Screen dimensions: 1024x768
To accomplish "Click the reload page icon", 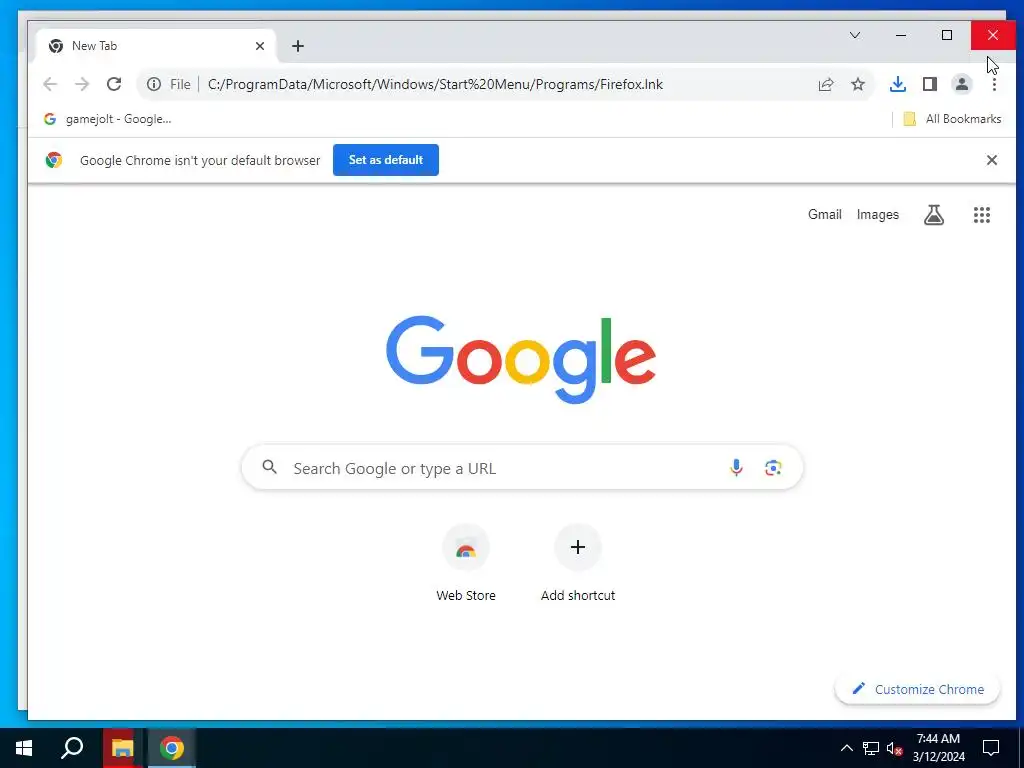I will coord(114,84).
